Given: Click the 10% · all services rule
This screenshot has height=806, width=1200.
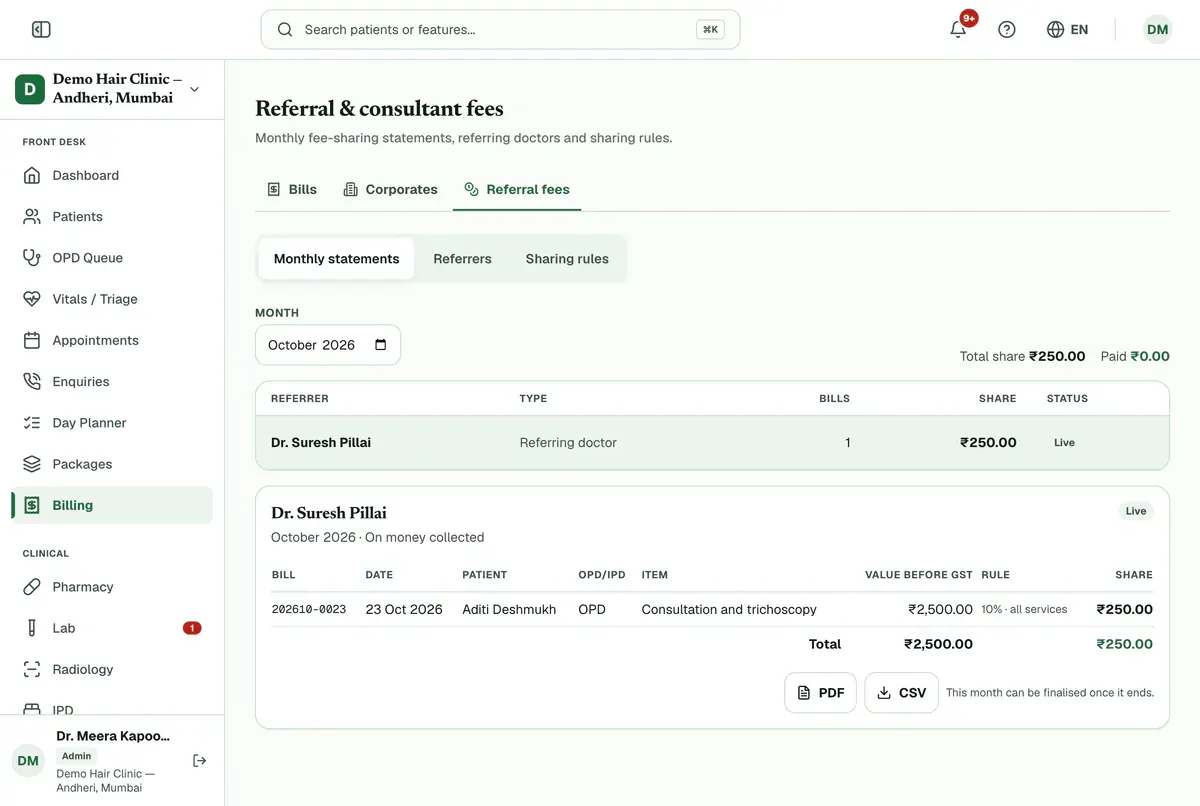Looking at the screenshot, I should [1024, 609].
